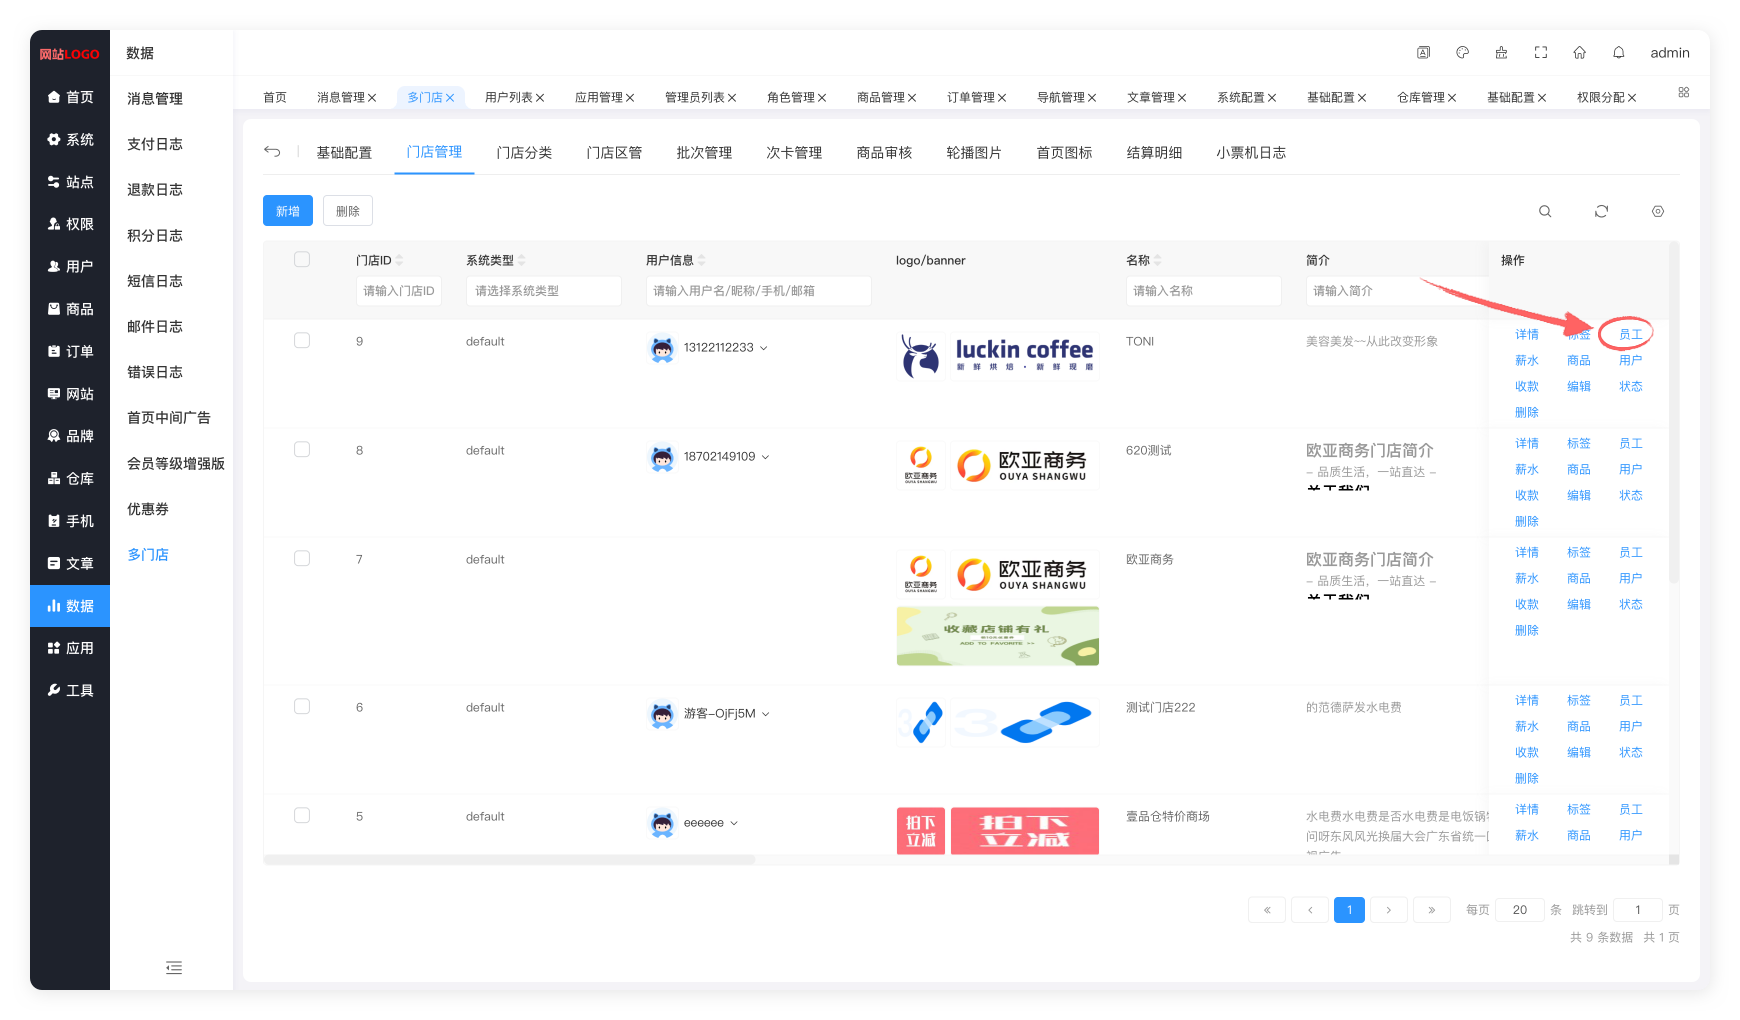1740x1020 pixels.
Task: Open the table column settings icon
Action: coord(1657,211)
